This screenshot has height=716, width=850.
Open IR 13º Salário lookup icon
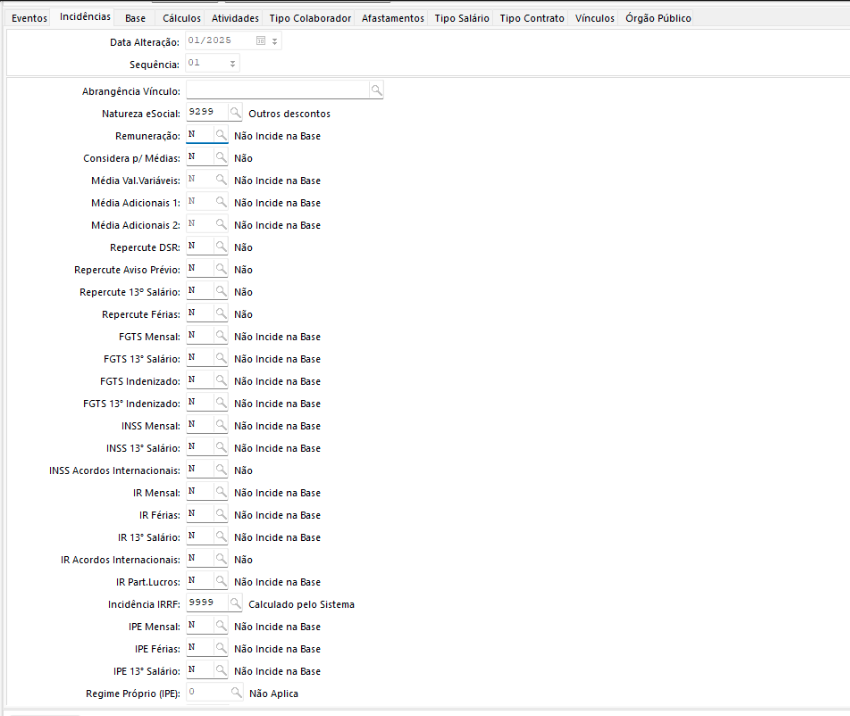pyautogui.click(x=221, y=536)
